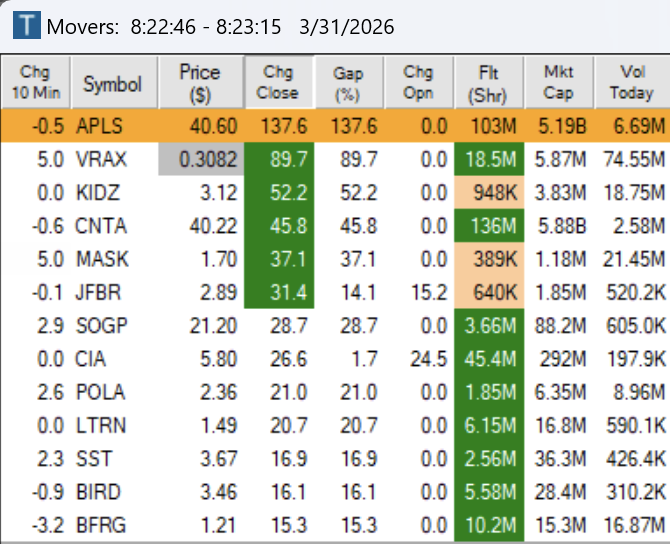Click JFBR Gap value 14.1
Image resolution: width=670 pixels, height=544 pixels.
coord(359,293)
